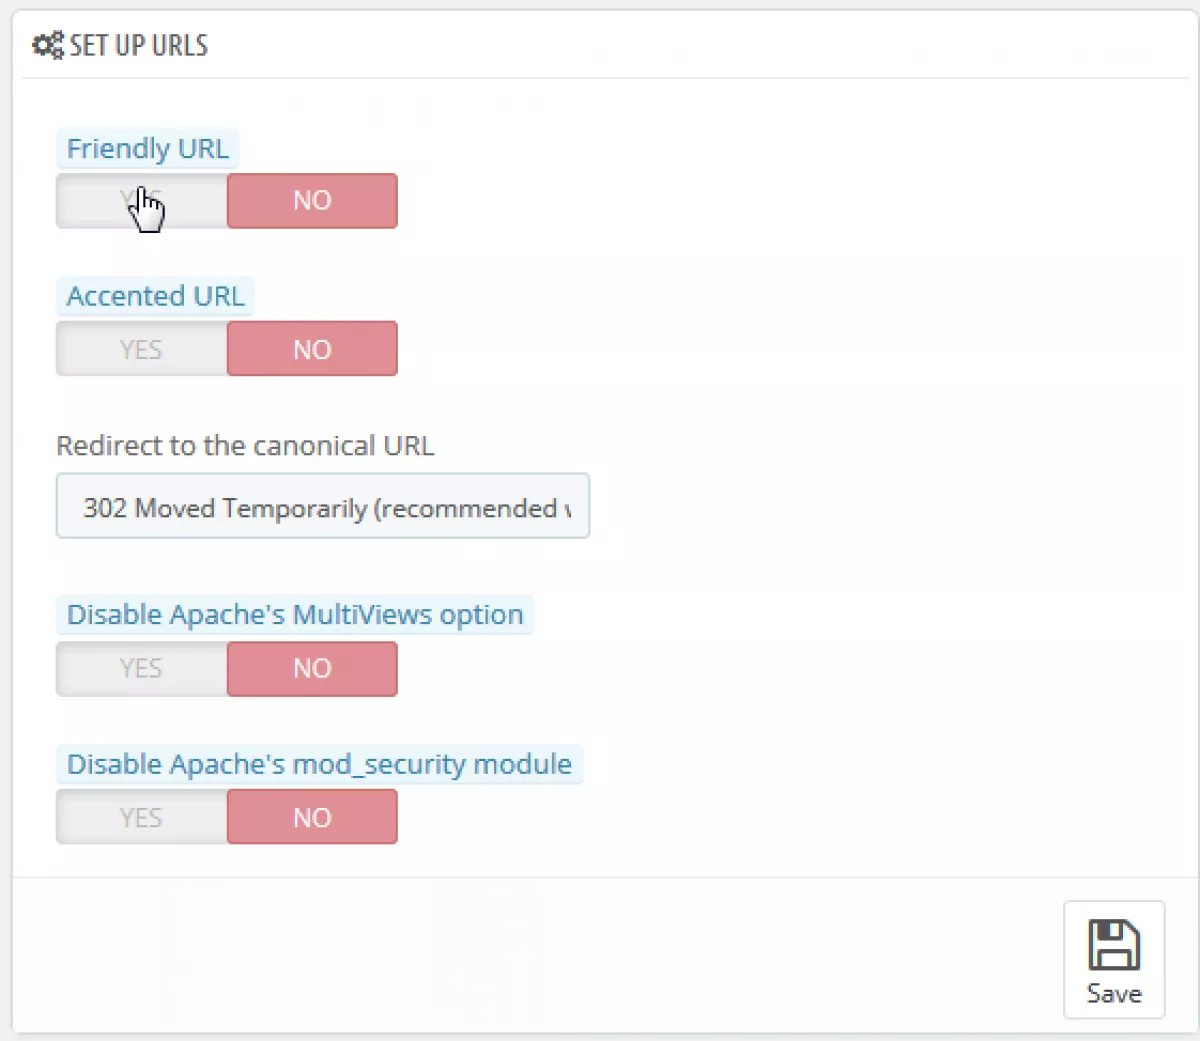1200x1041 pixels.
Task: Click the Accented URL label
Action: [155, 296]
